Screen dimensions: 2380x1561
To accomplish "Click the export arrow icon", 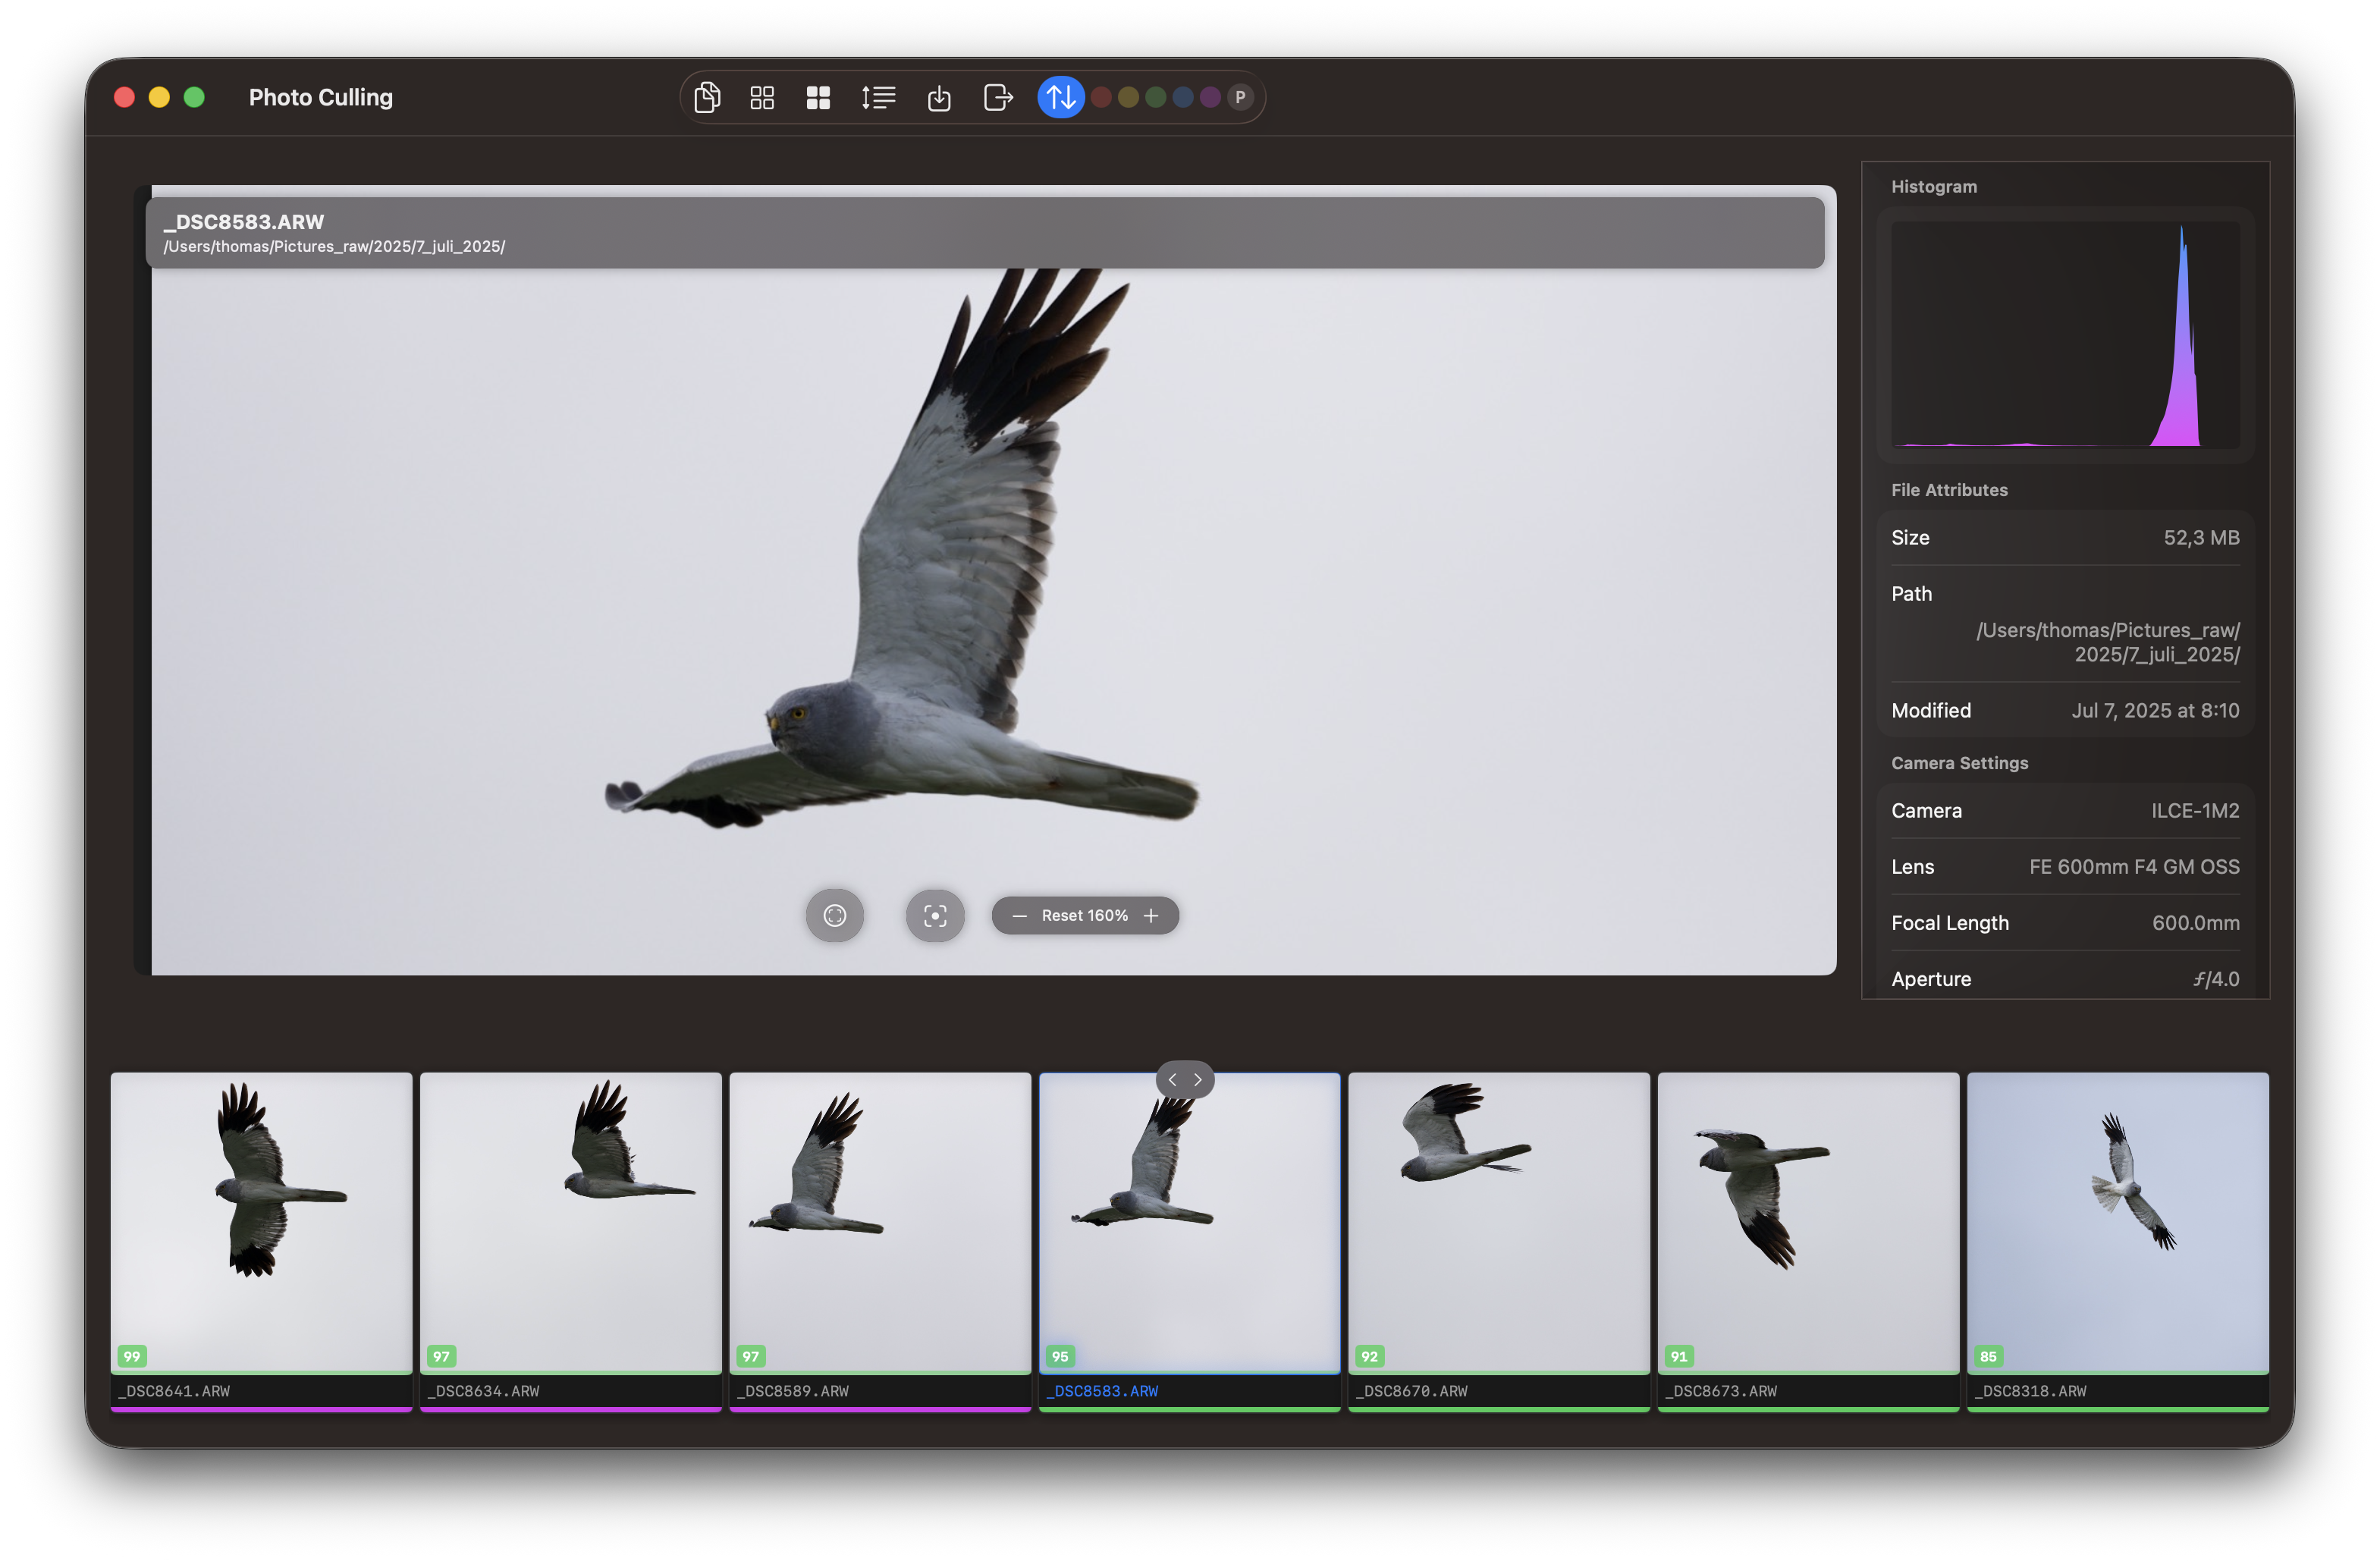I will 998,97.
